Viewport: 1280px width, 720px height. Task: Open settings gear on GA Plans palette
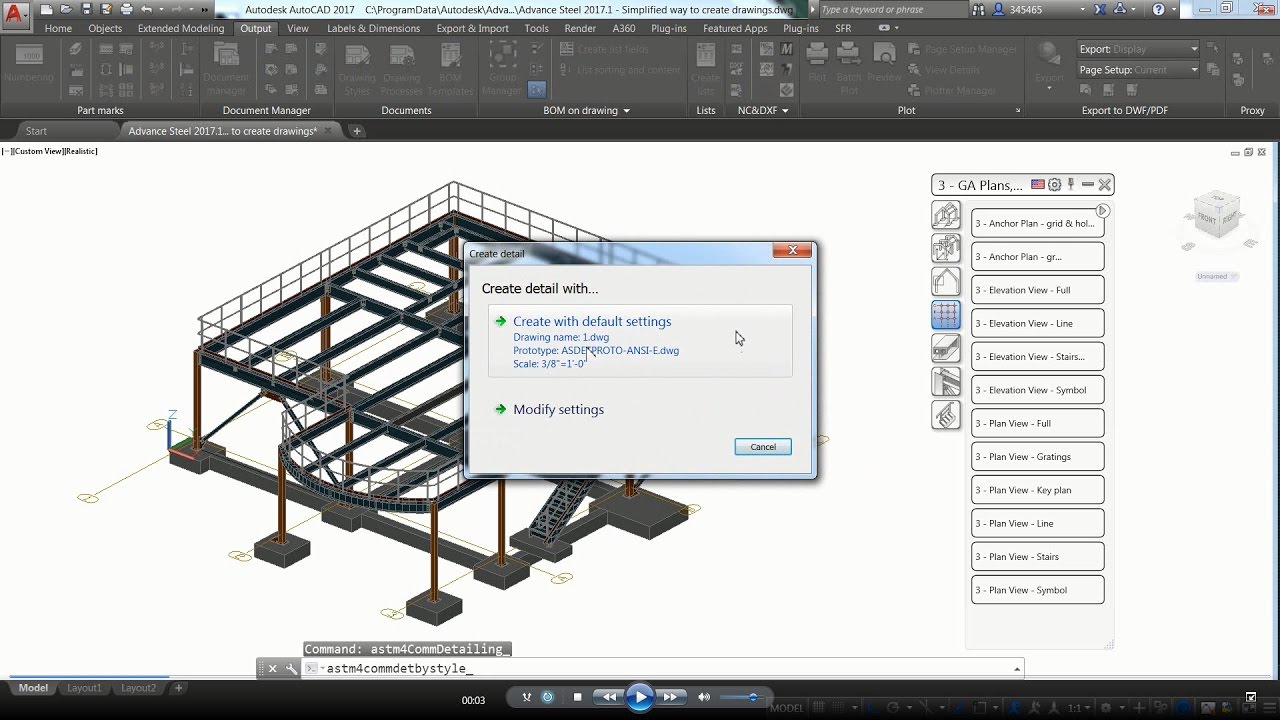(x=1055, y=184)
